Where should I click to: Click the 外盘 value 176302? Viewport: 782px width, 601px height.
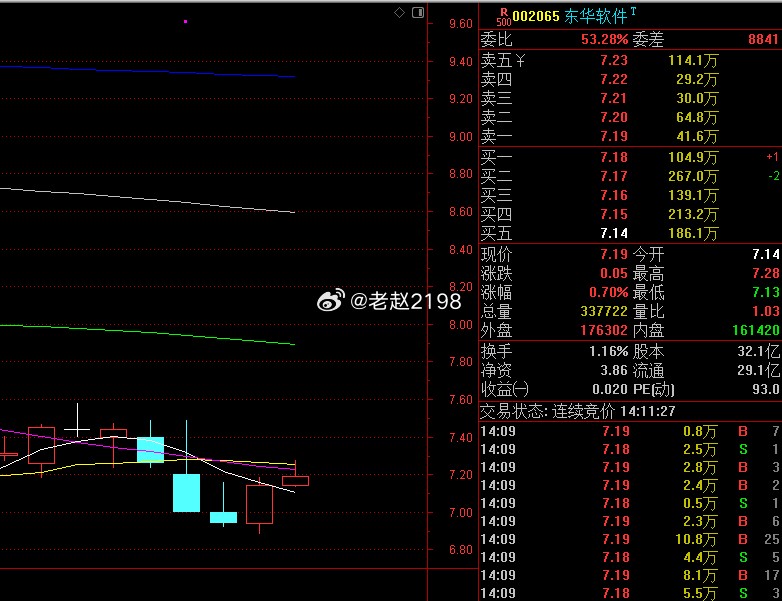click(604, 330)
